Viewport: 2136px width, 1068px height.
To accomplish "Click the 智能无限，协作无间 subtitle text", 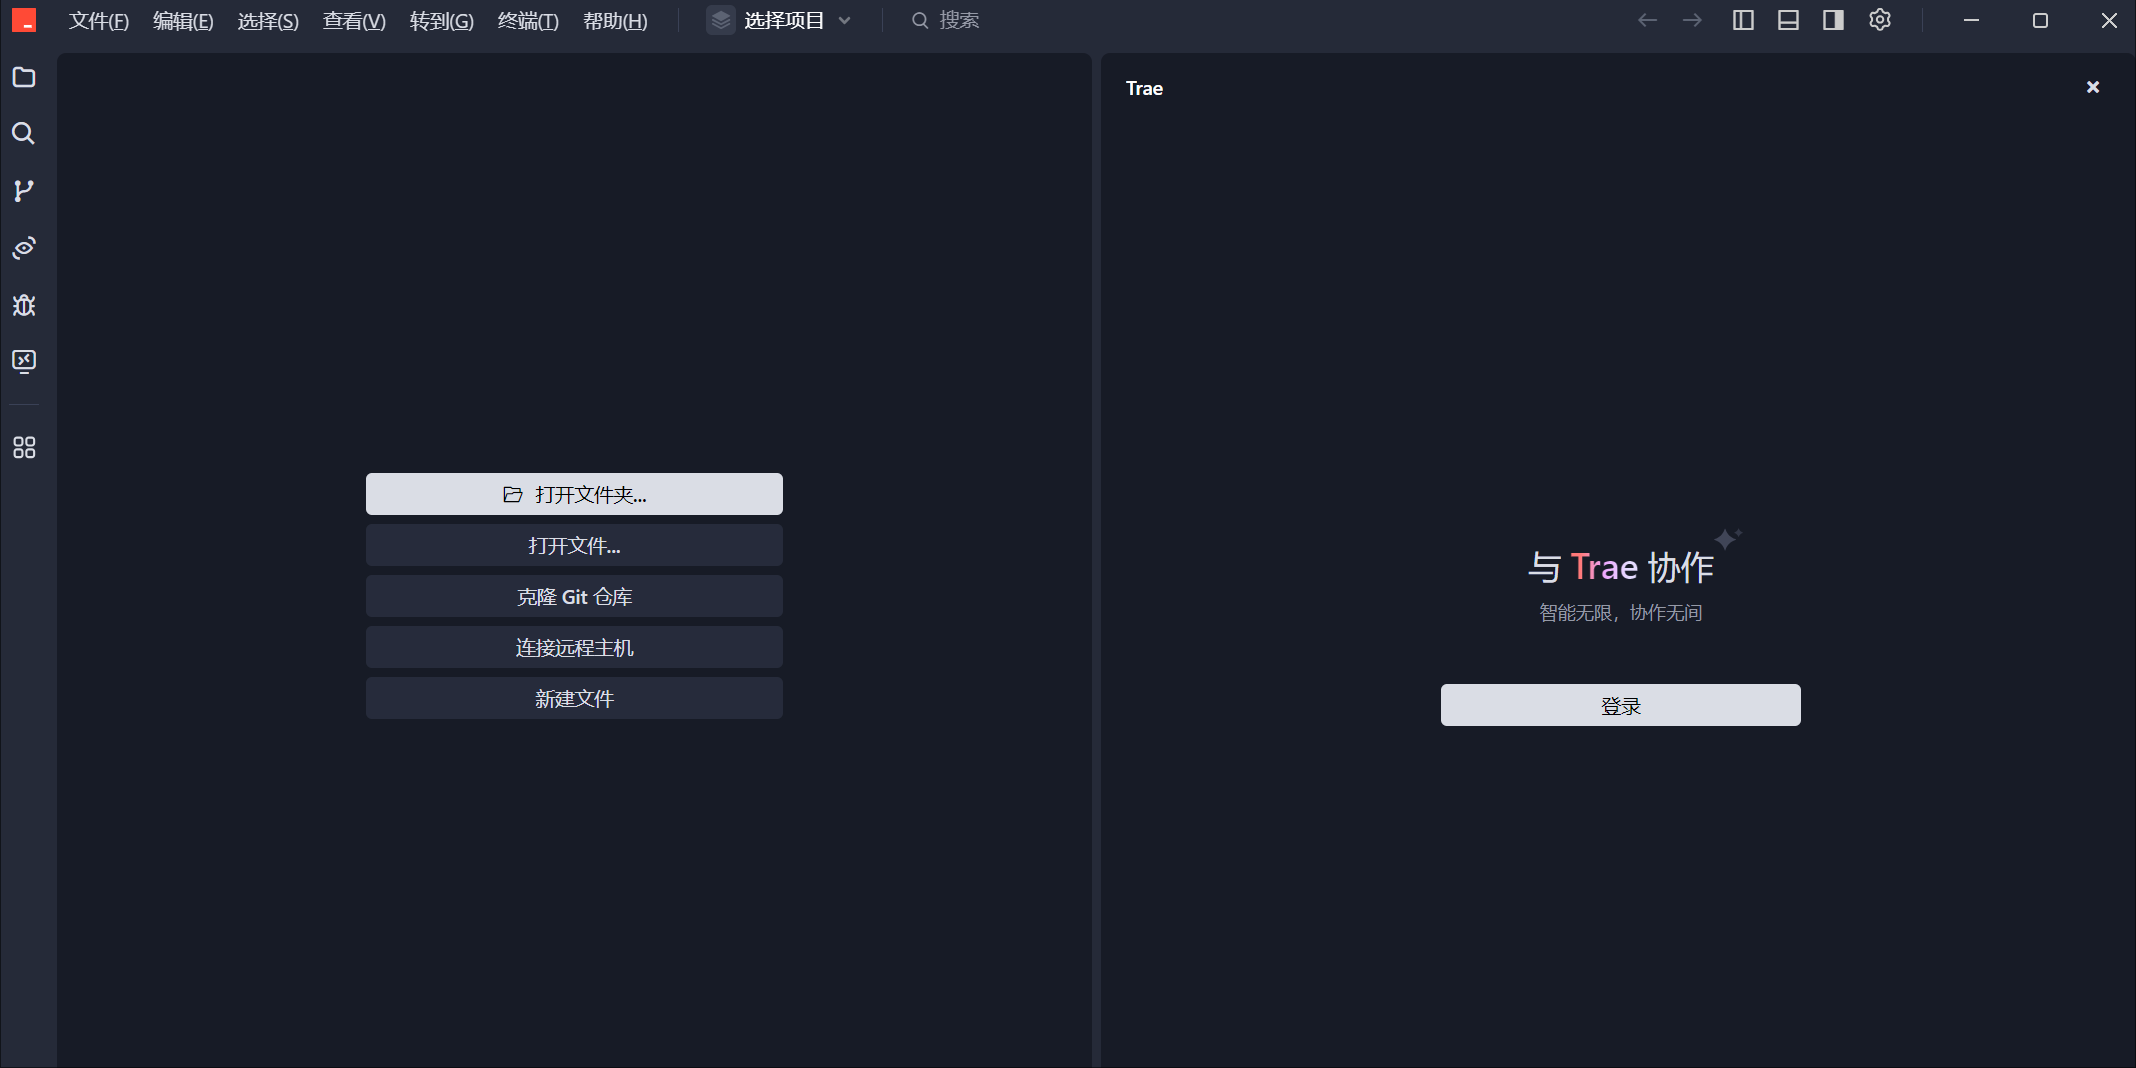I will click(x=1620, y=612).
